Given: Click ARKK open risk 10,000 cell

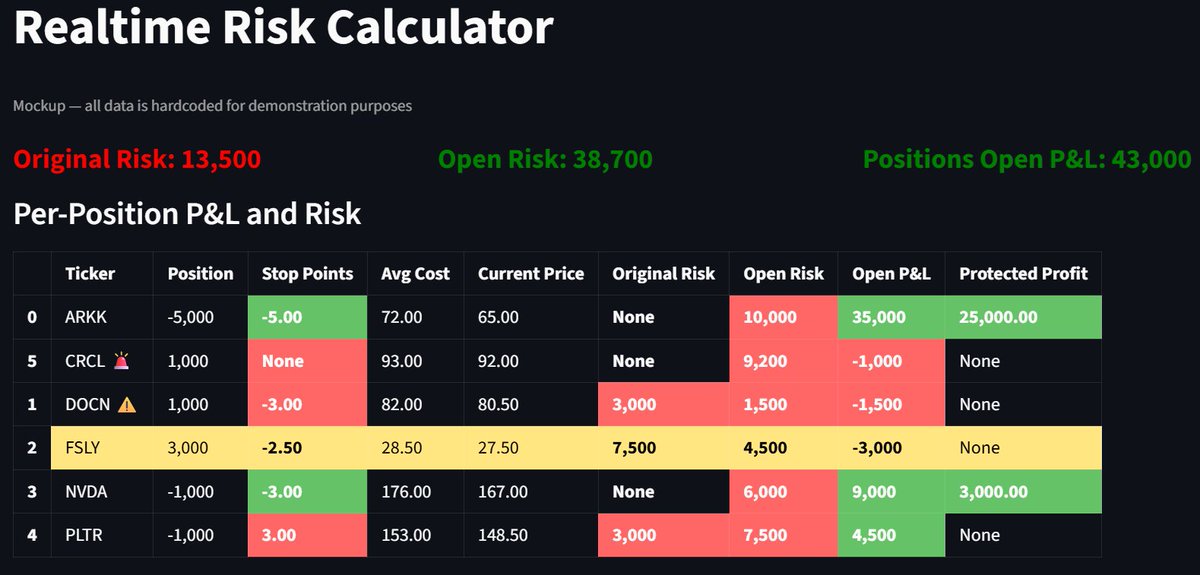Looking at the screenshot, I should (x=784, y=317).
